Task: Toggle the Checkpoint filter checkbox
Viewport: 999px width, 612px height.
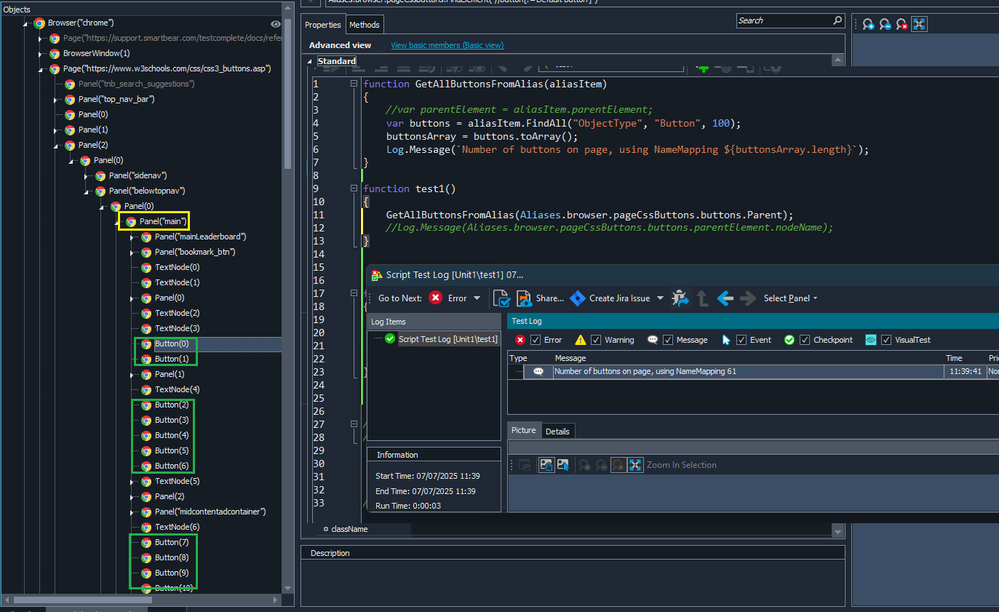Action: pyautogui.click(x=804, y=340)
